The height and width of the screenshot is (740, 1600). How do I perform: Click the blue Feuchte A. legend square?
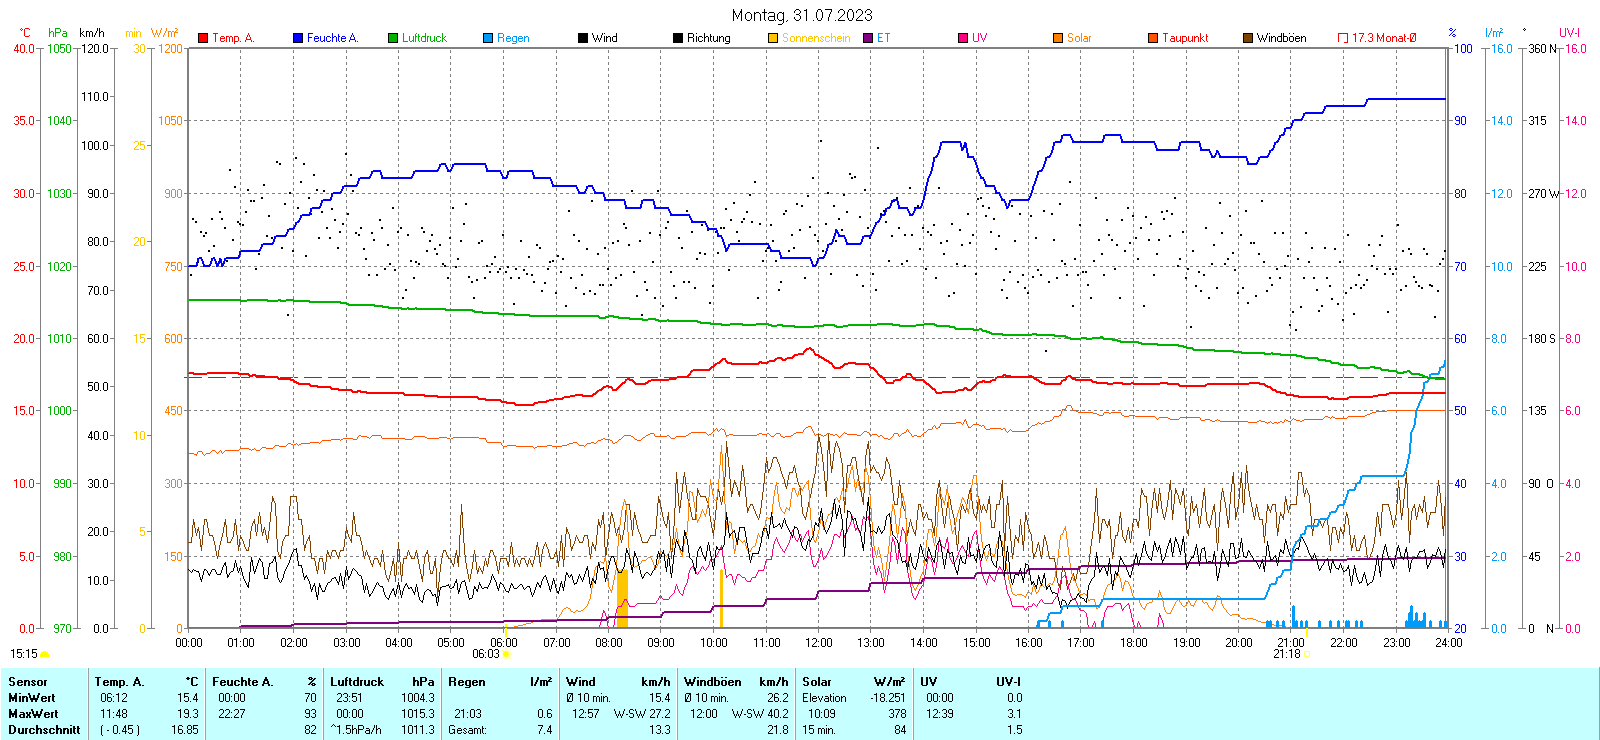coord(298,38)
